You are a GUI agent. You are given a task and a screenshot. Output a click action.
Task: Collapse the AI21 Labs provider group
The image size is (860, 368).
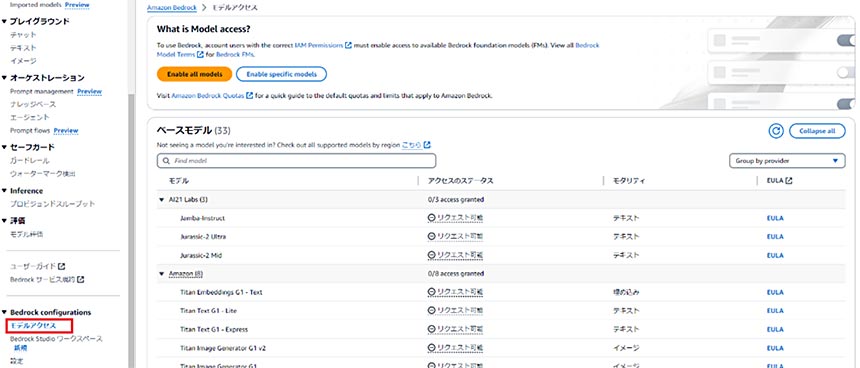point(162,200)
